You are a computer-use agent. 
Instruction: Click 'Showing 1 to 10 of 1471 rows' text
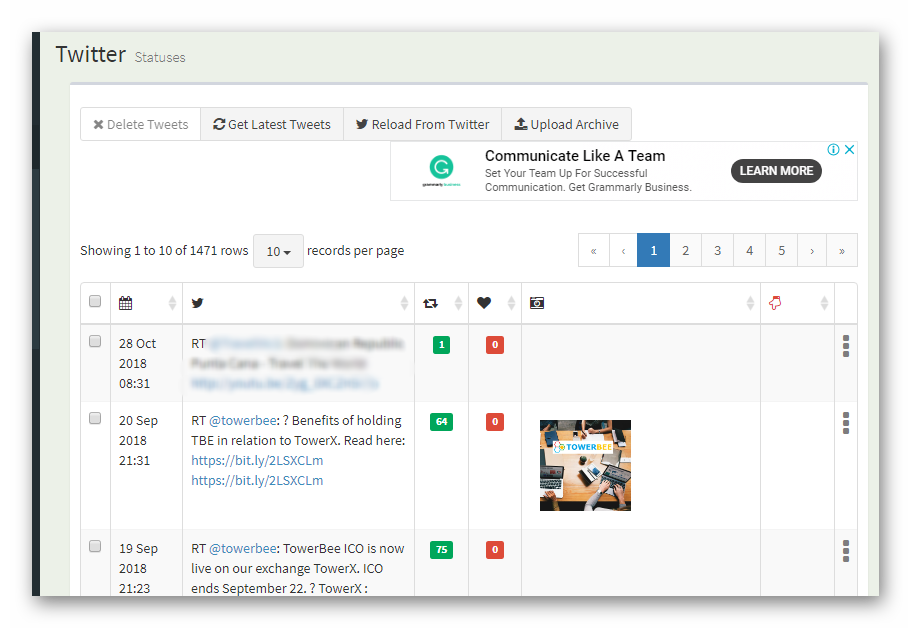pyautogui.click(x=164, y=250)
